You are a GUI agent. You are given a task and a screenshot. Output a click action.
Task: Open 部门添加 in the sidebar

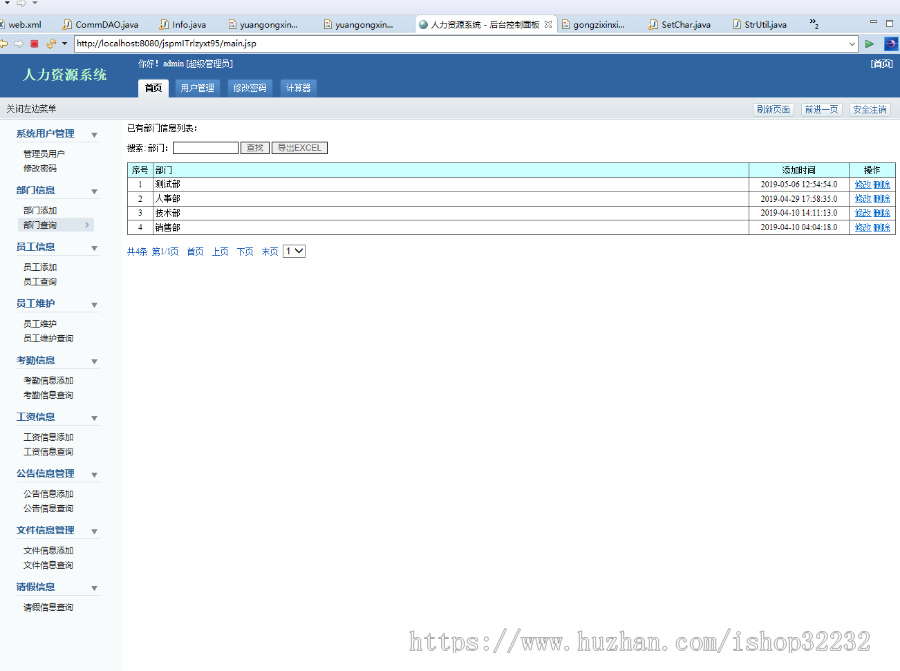(40, 211)
